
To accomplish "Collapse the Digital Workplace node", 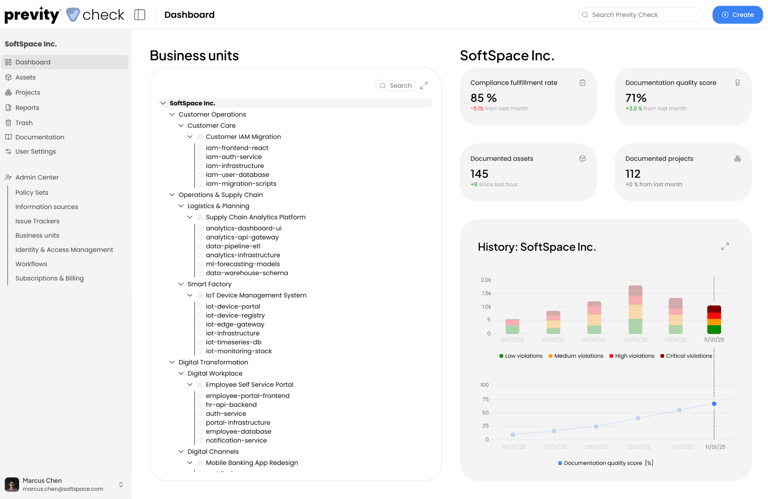I will (x=181, y=374).
